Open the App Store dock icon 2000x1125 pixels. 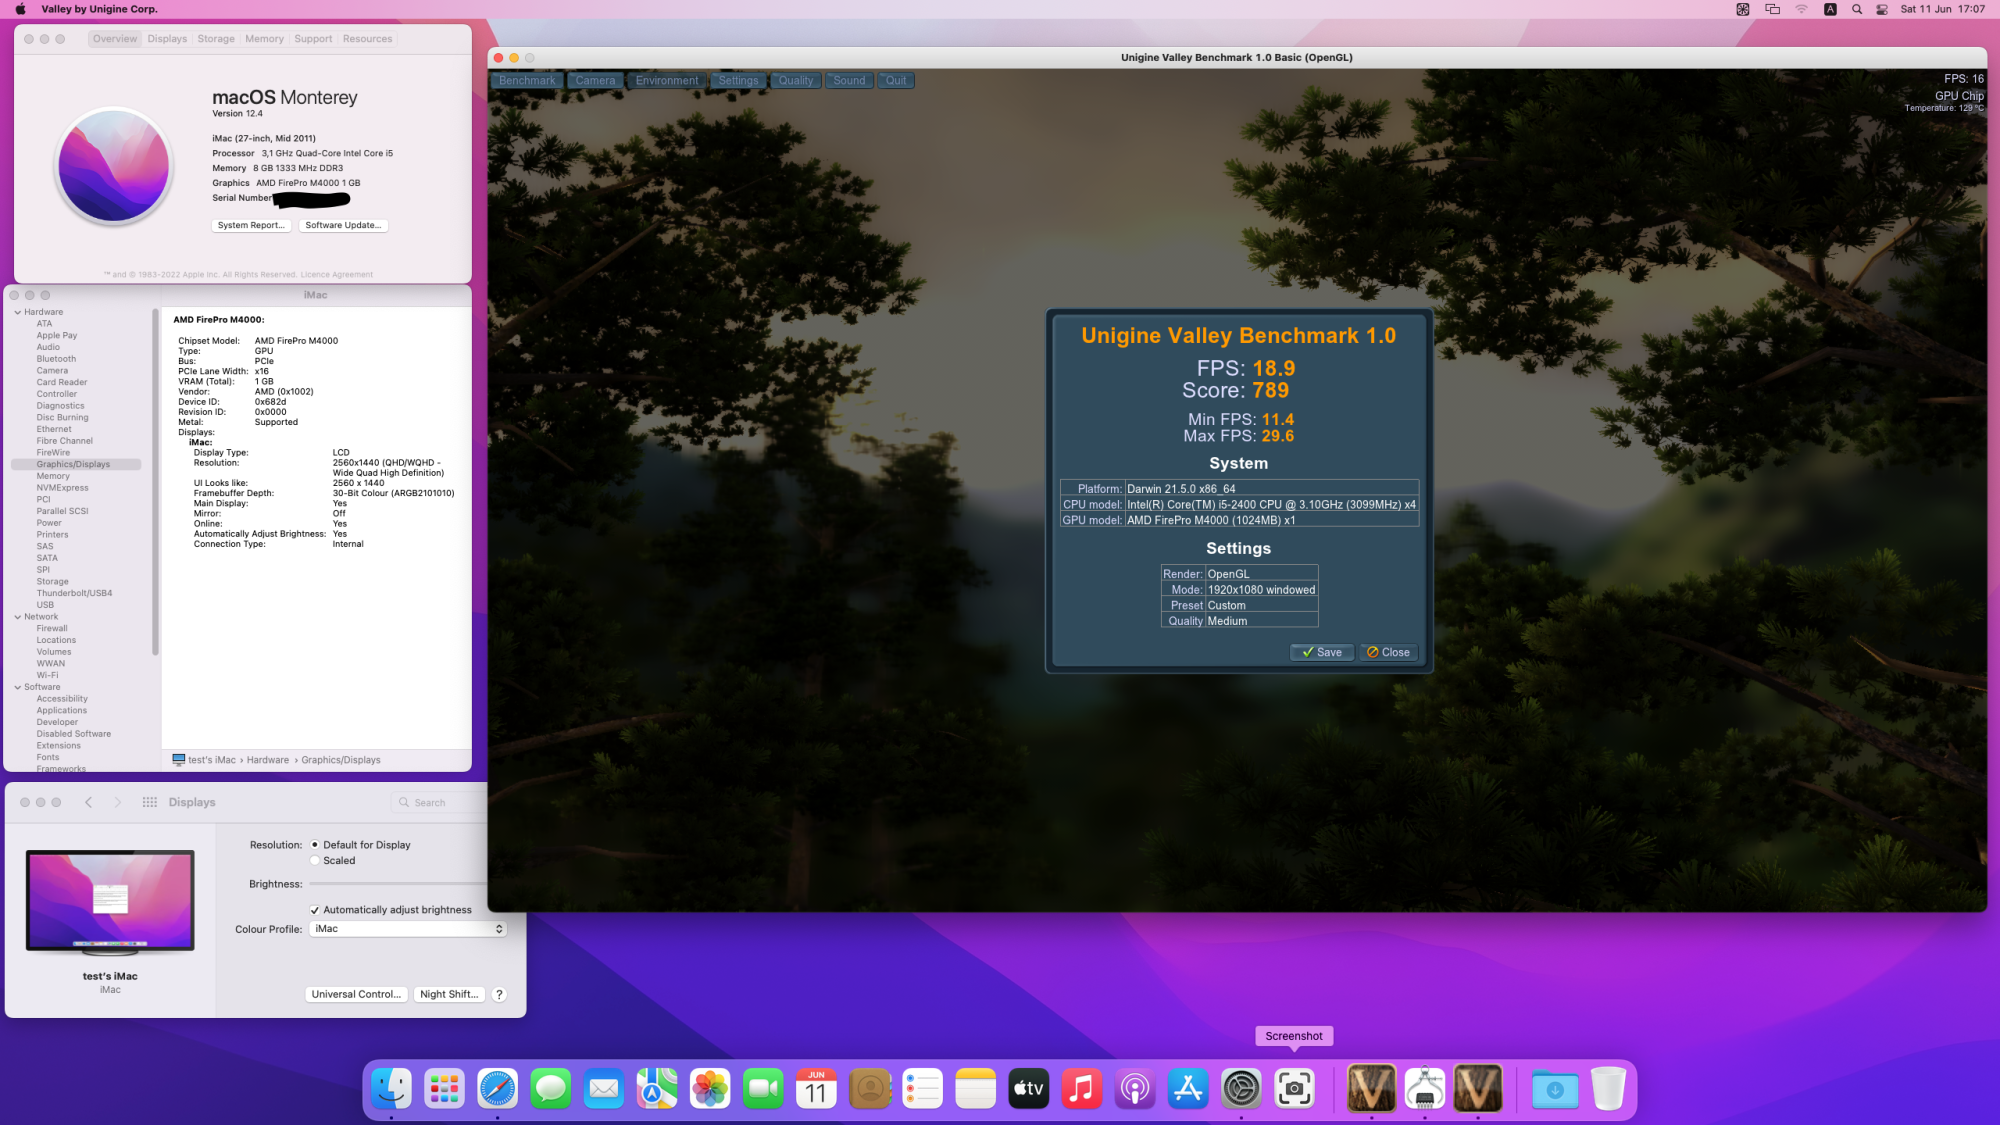(1188, 1089)
